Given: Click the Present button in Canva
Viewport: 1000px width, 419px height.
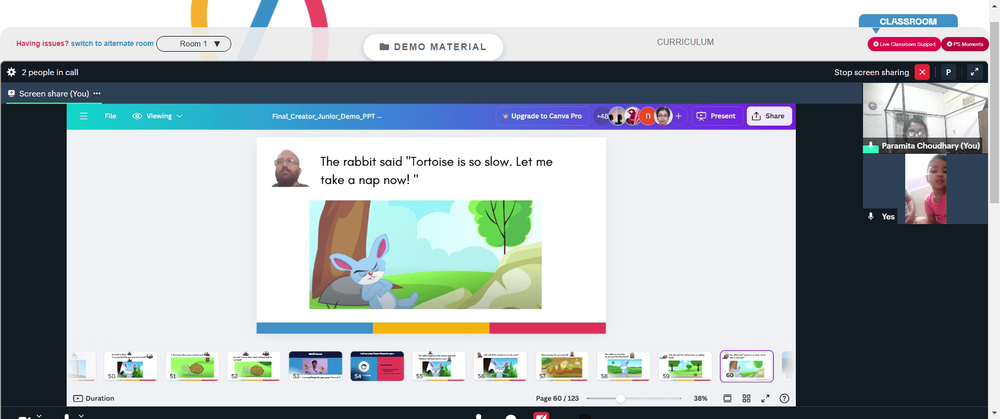Looking at the screenshot, I should (x=716, y=116).
